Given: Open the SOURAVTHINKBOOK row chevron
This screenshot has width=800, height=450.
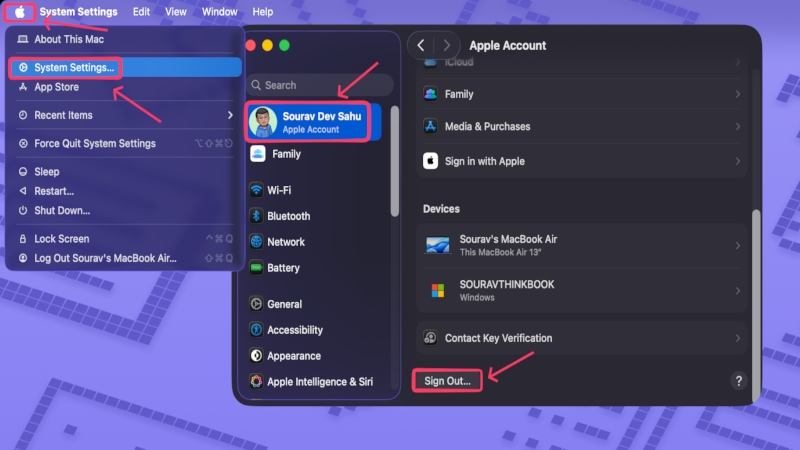Looking at the screenshot, I should (x=738, y=290).
